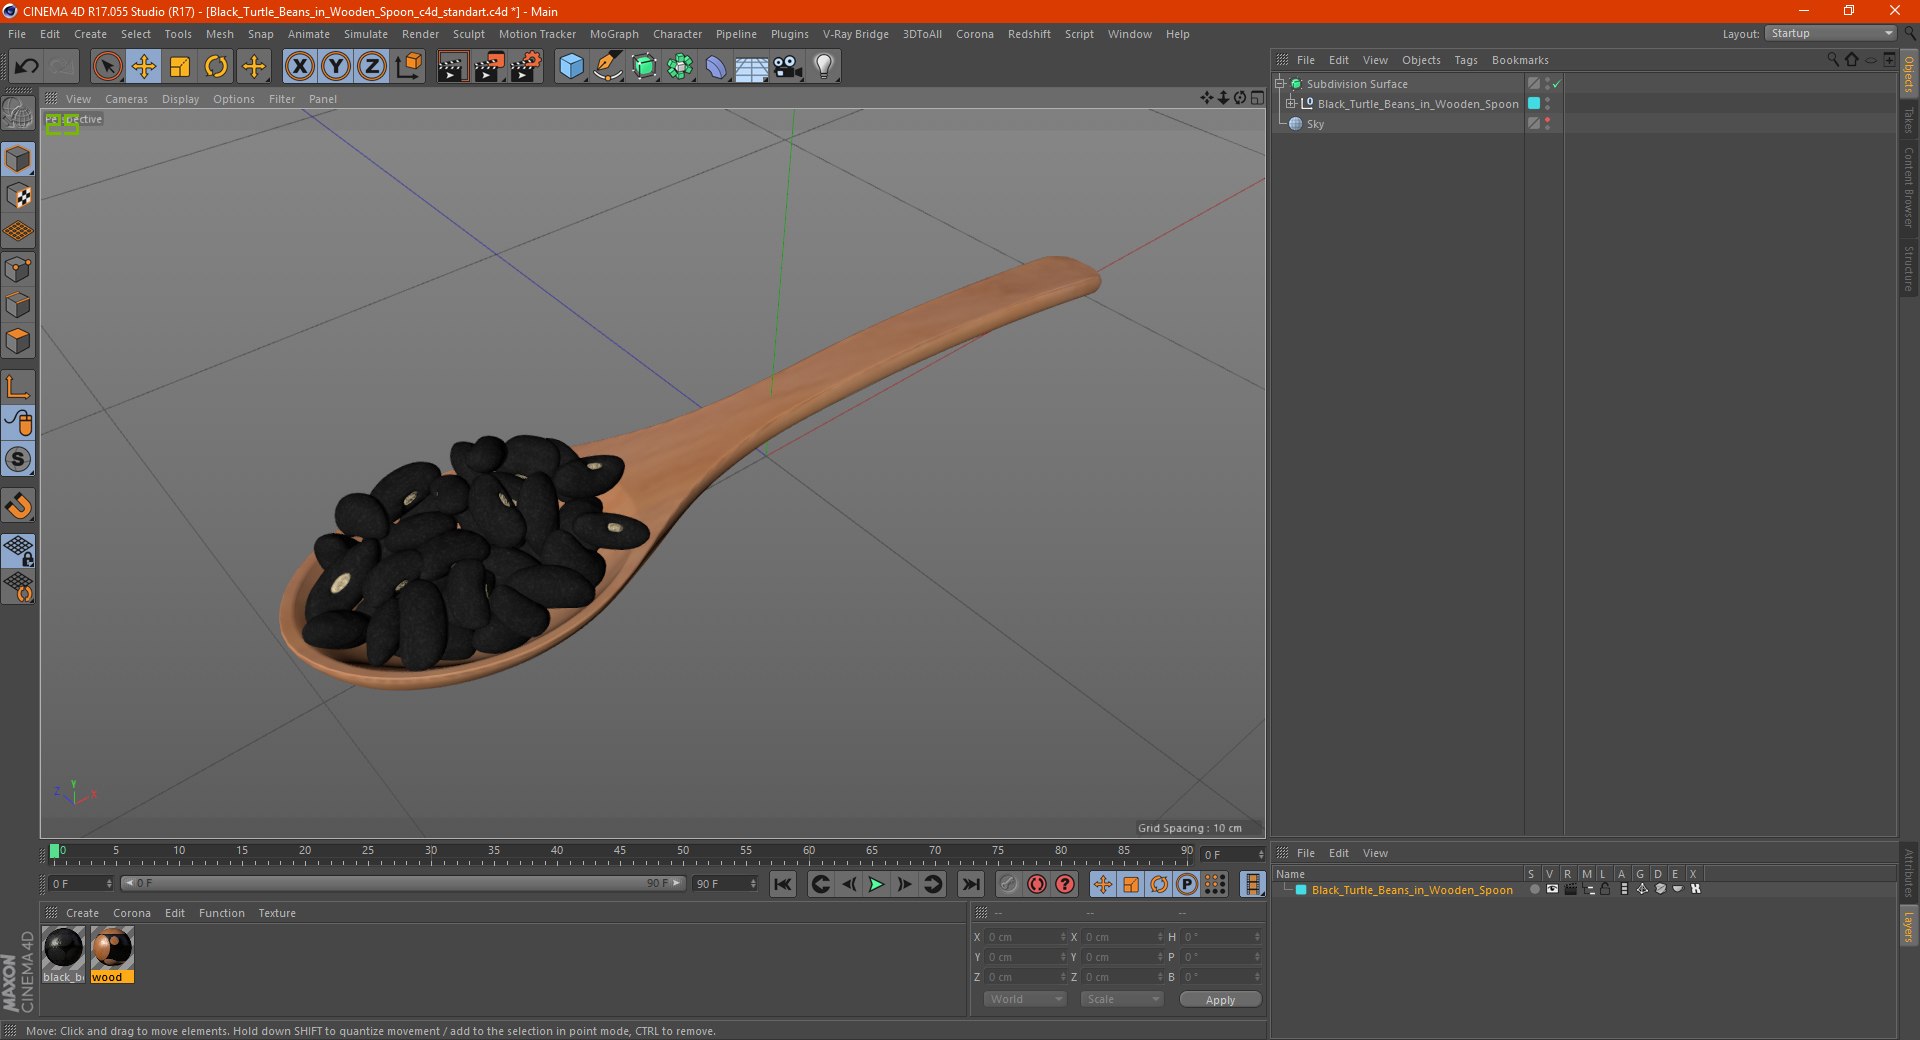Add a Subdivision Surface generator icon
This screenshot has width=1920, height=1040.
click(644, 67)
